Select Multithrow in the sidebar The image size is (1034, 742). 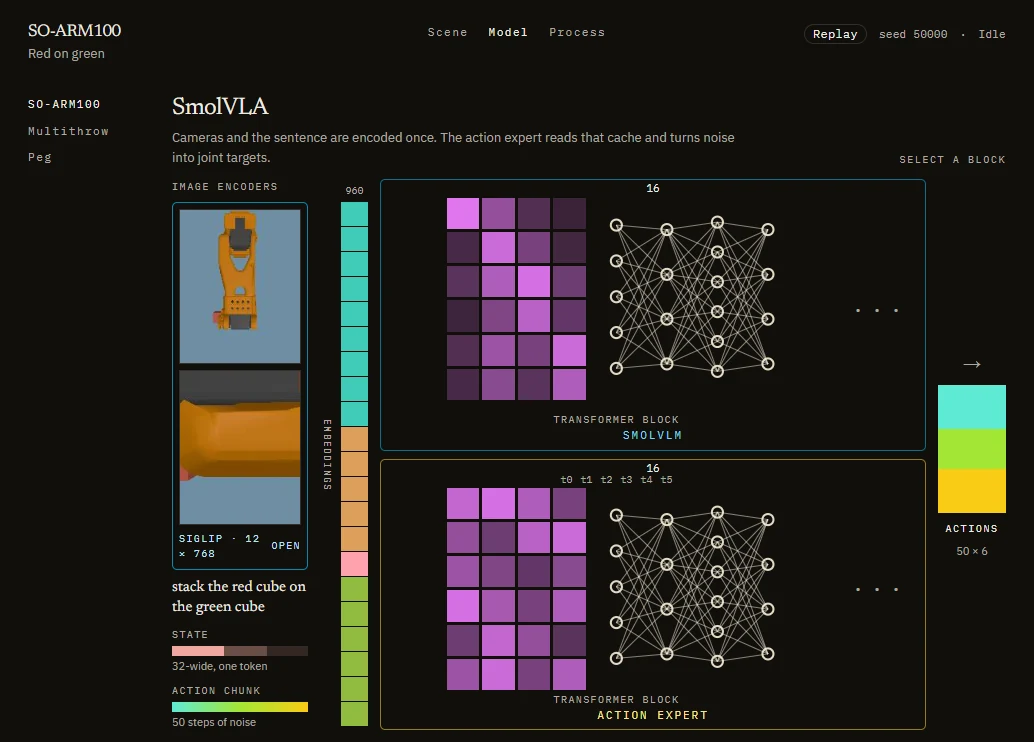coord(68,131)
